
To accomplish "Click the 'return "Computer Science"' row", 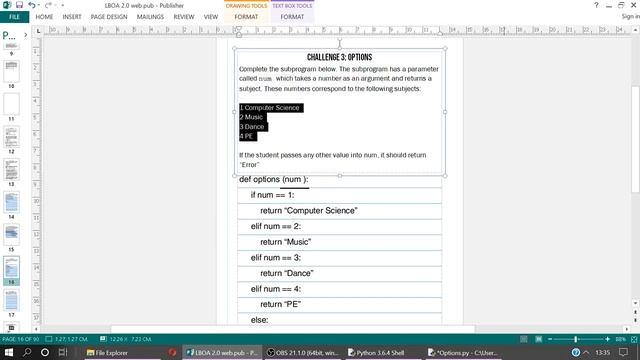I will tap(340, 211).
